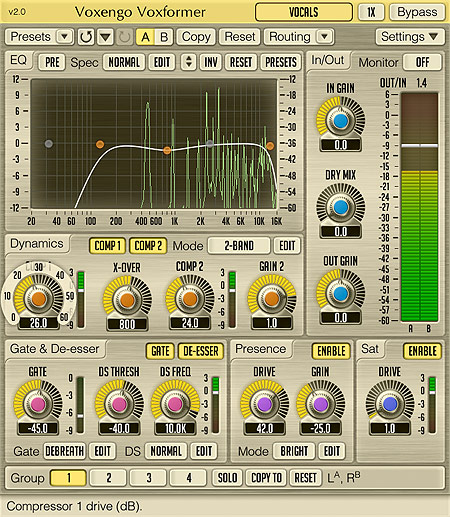Image resolution: width=450 pixels, height=517 pixels.
Task: Open the Routing dropdown arrow
Action: click(x=324, y=36)
